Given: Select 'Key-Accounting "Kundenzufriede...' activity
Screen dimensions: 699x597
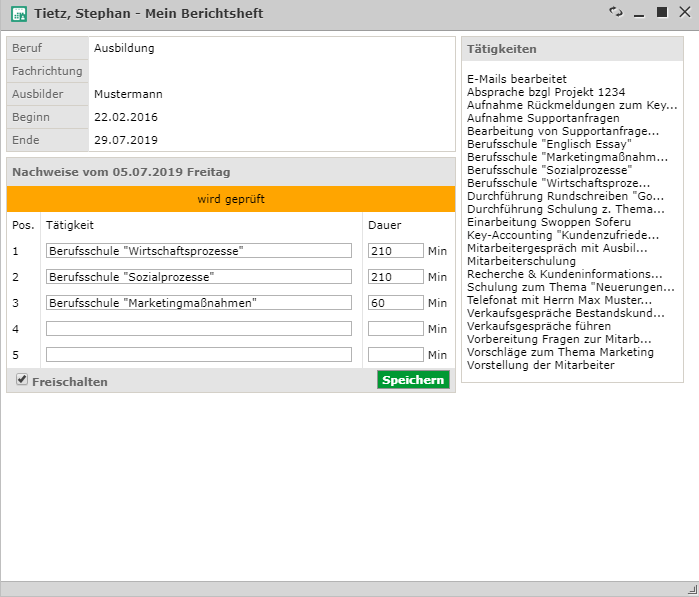Looking at the screenshot, I should pyautogui.click(x=563, y=235).
